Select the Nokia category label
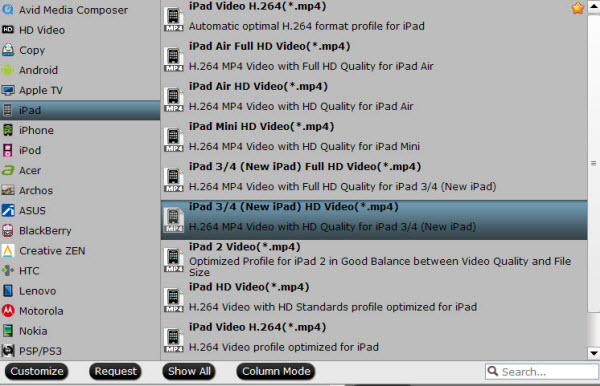 33,331
